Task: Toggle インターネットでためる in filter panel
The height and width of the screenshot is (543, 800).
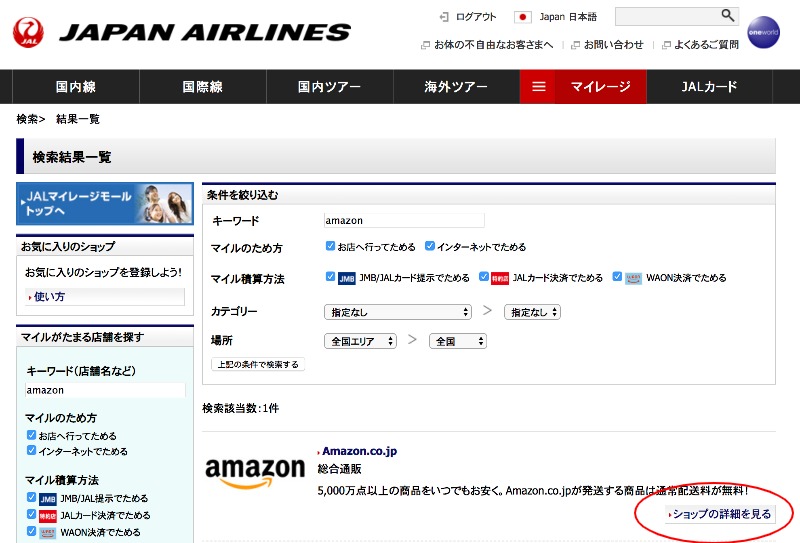Action: pyautogui.click(x=430, y=246)
